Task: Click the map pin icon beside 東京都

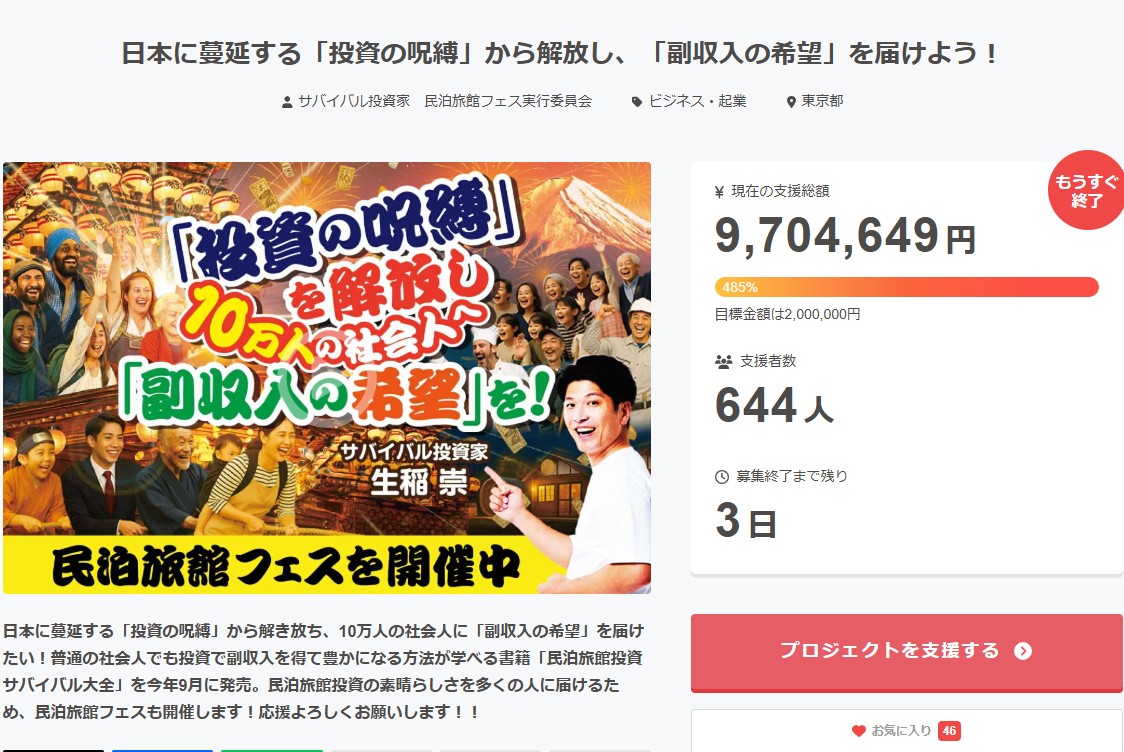Action: (x=791, y=102)
